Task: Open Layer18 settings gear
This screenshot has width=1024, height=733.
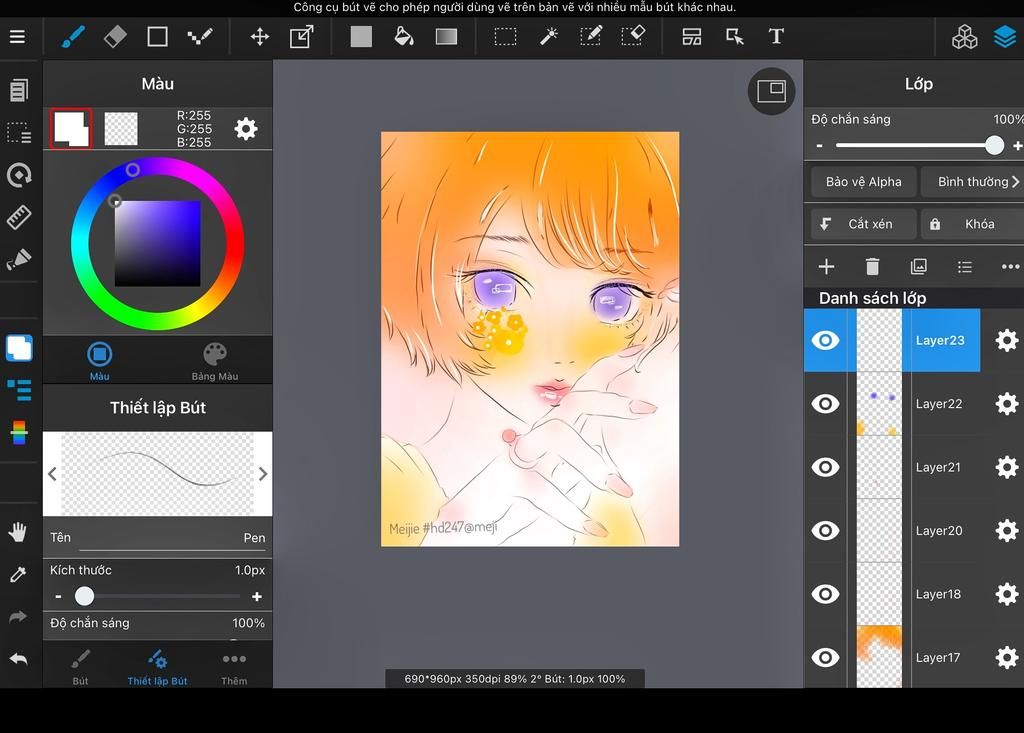Action: point(1006,594)
